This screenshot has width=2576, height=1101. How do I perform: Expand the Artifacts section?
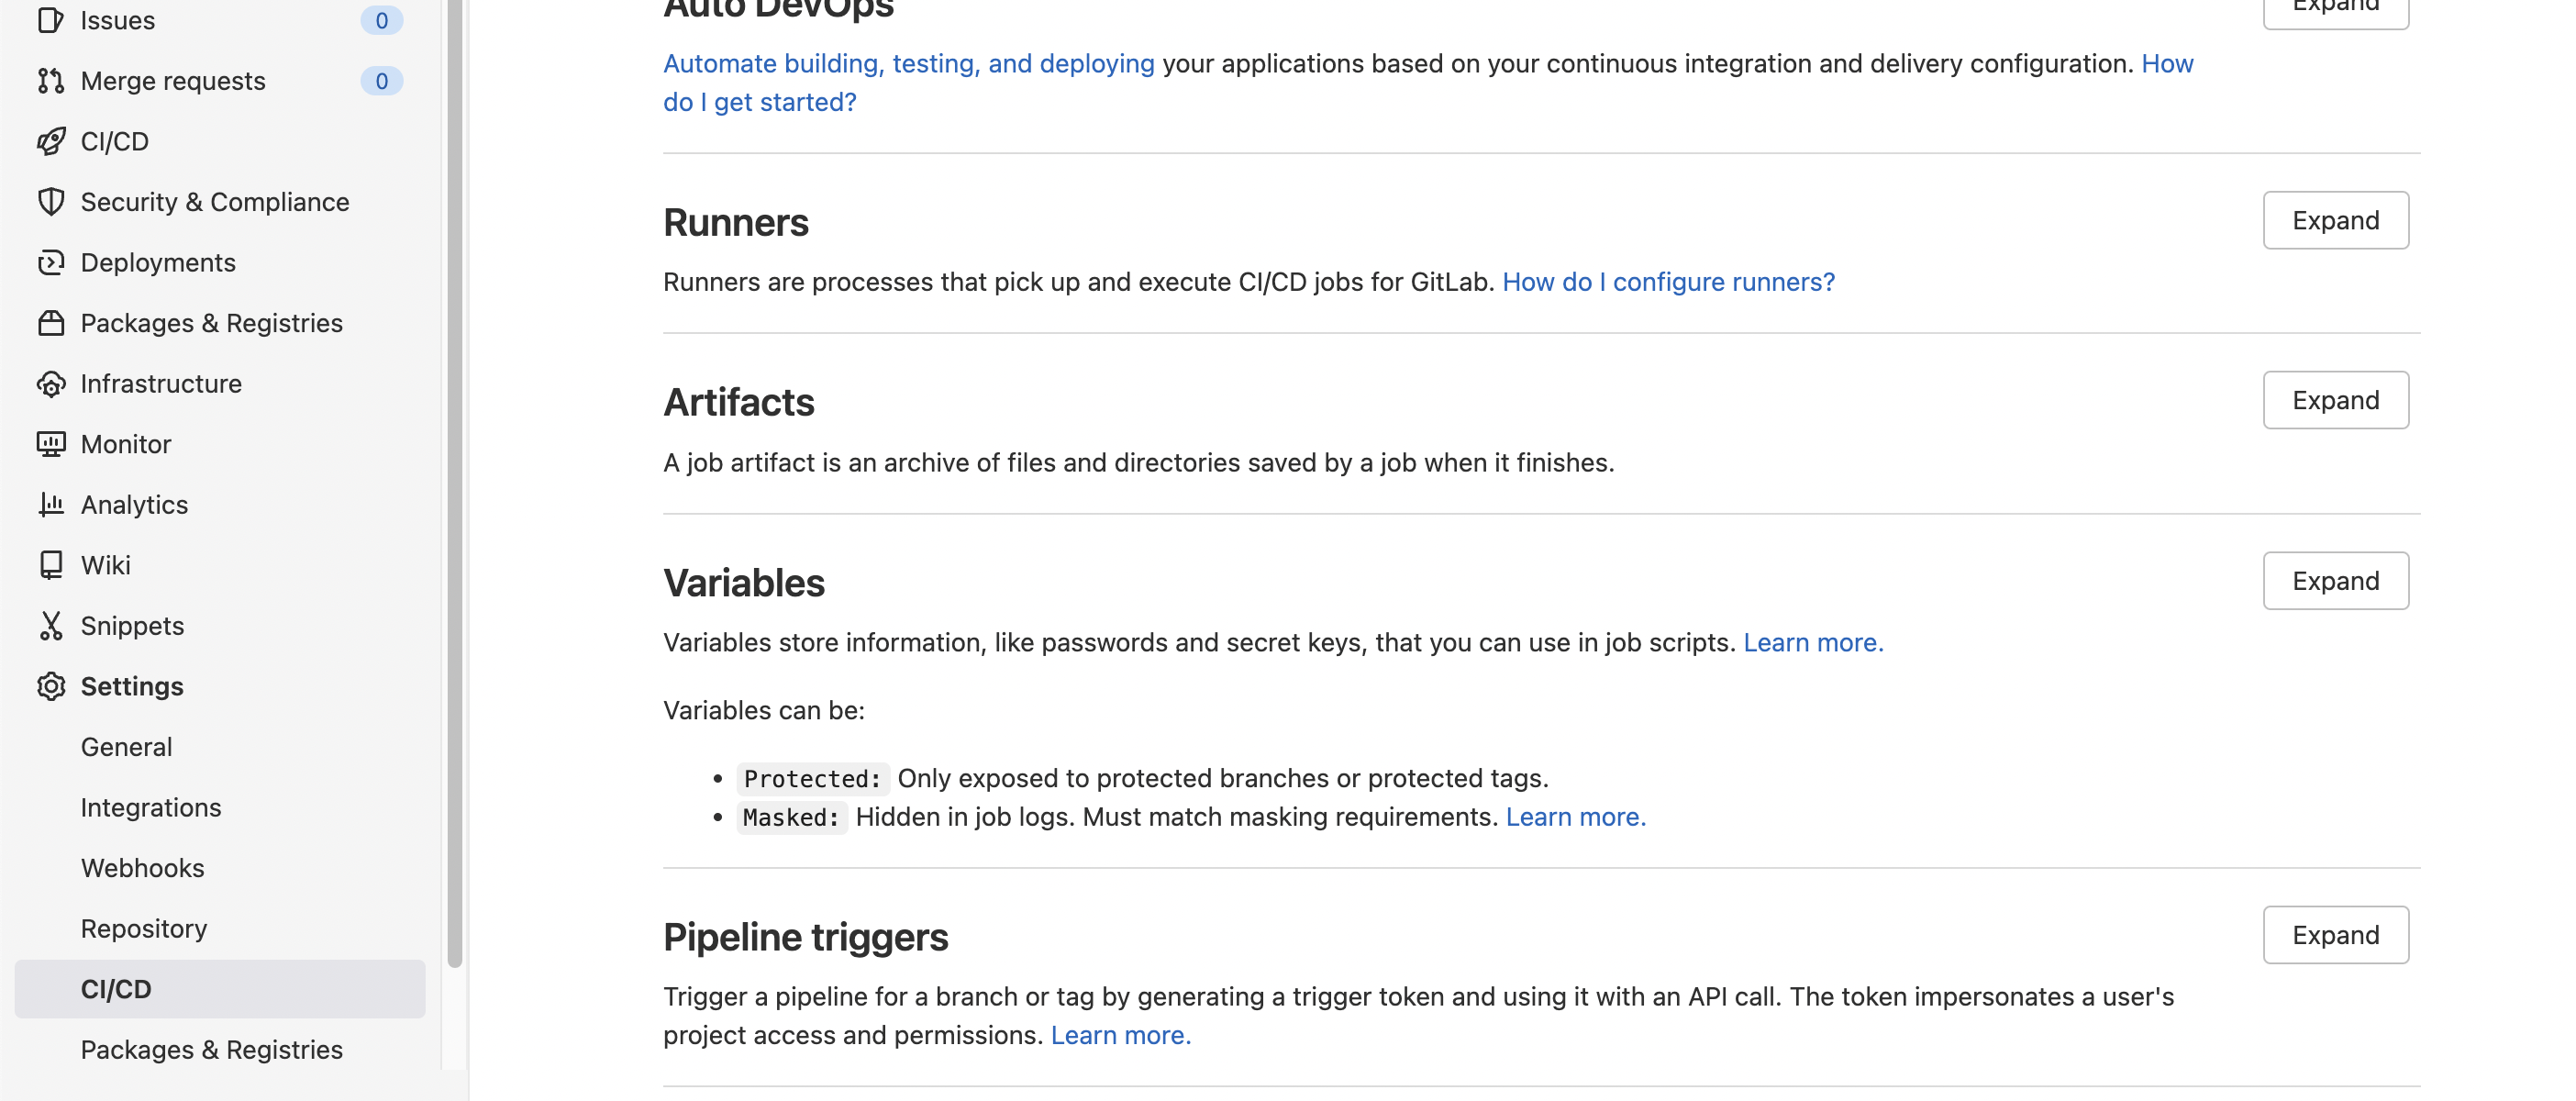click(x=2335, y=400)
